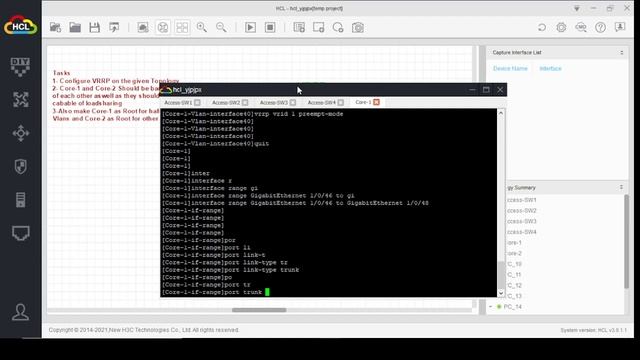Screen dimensions: 640x360
Task: Click inside terminal at port trunk prompt
Action: click(x=267, y=292)
